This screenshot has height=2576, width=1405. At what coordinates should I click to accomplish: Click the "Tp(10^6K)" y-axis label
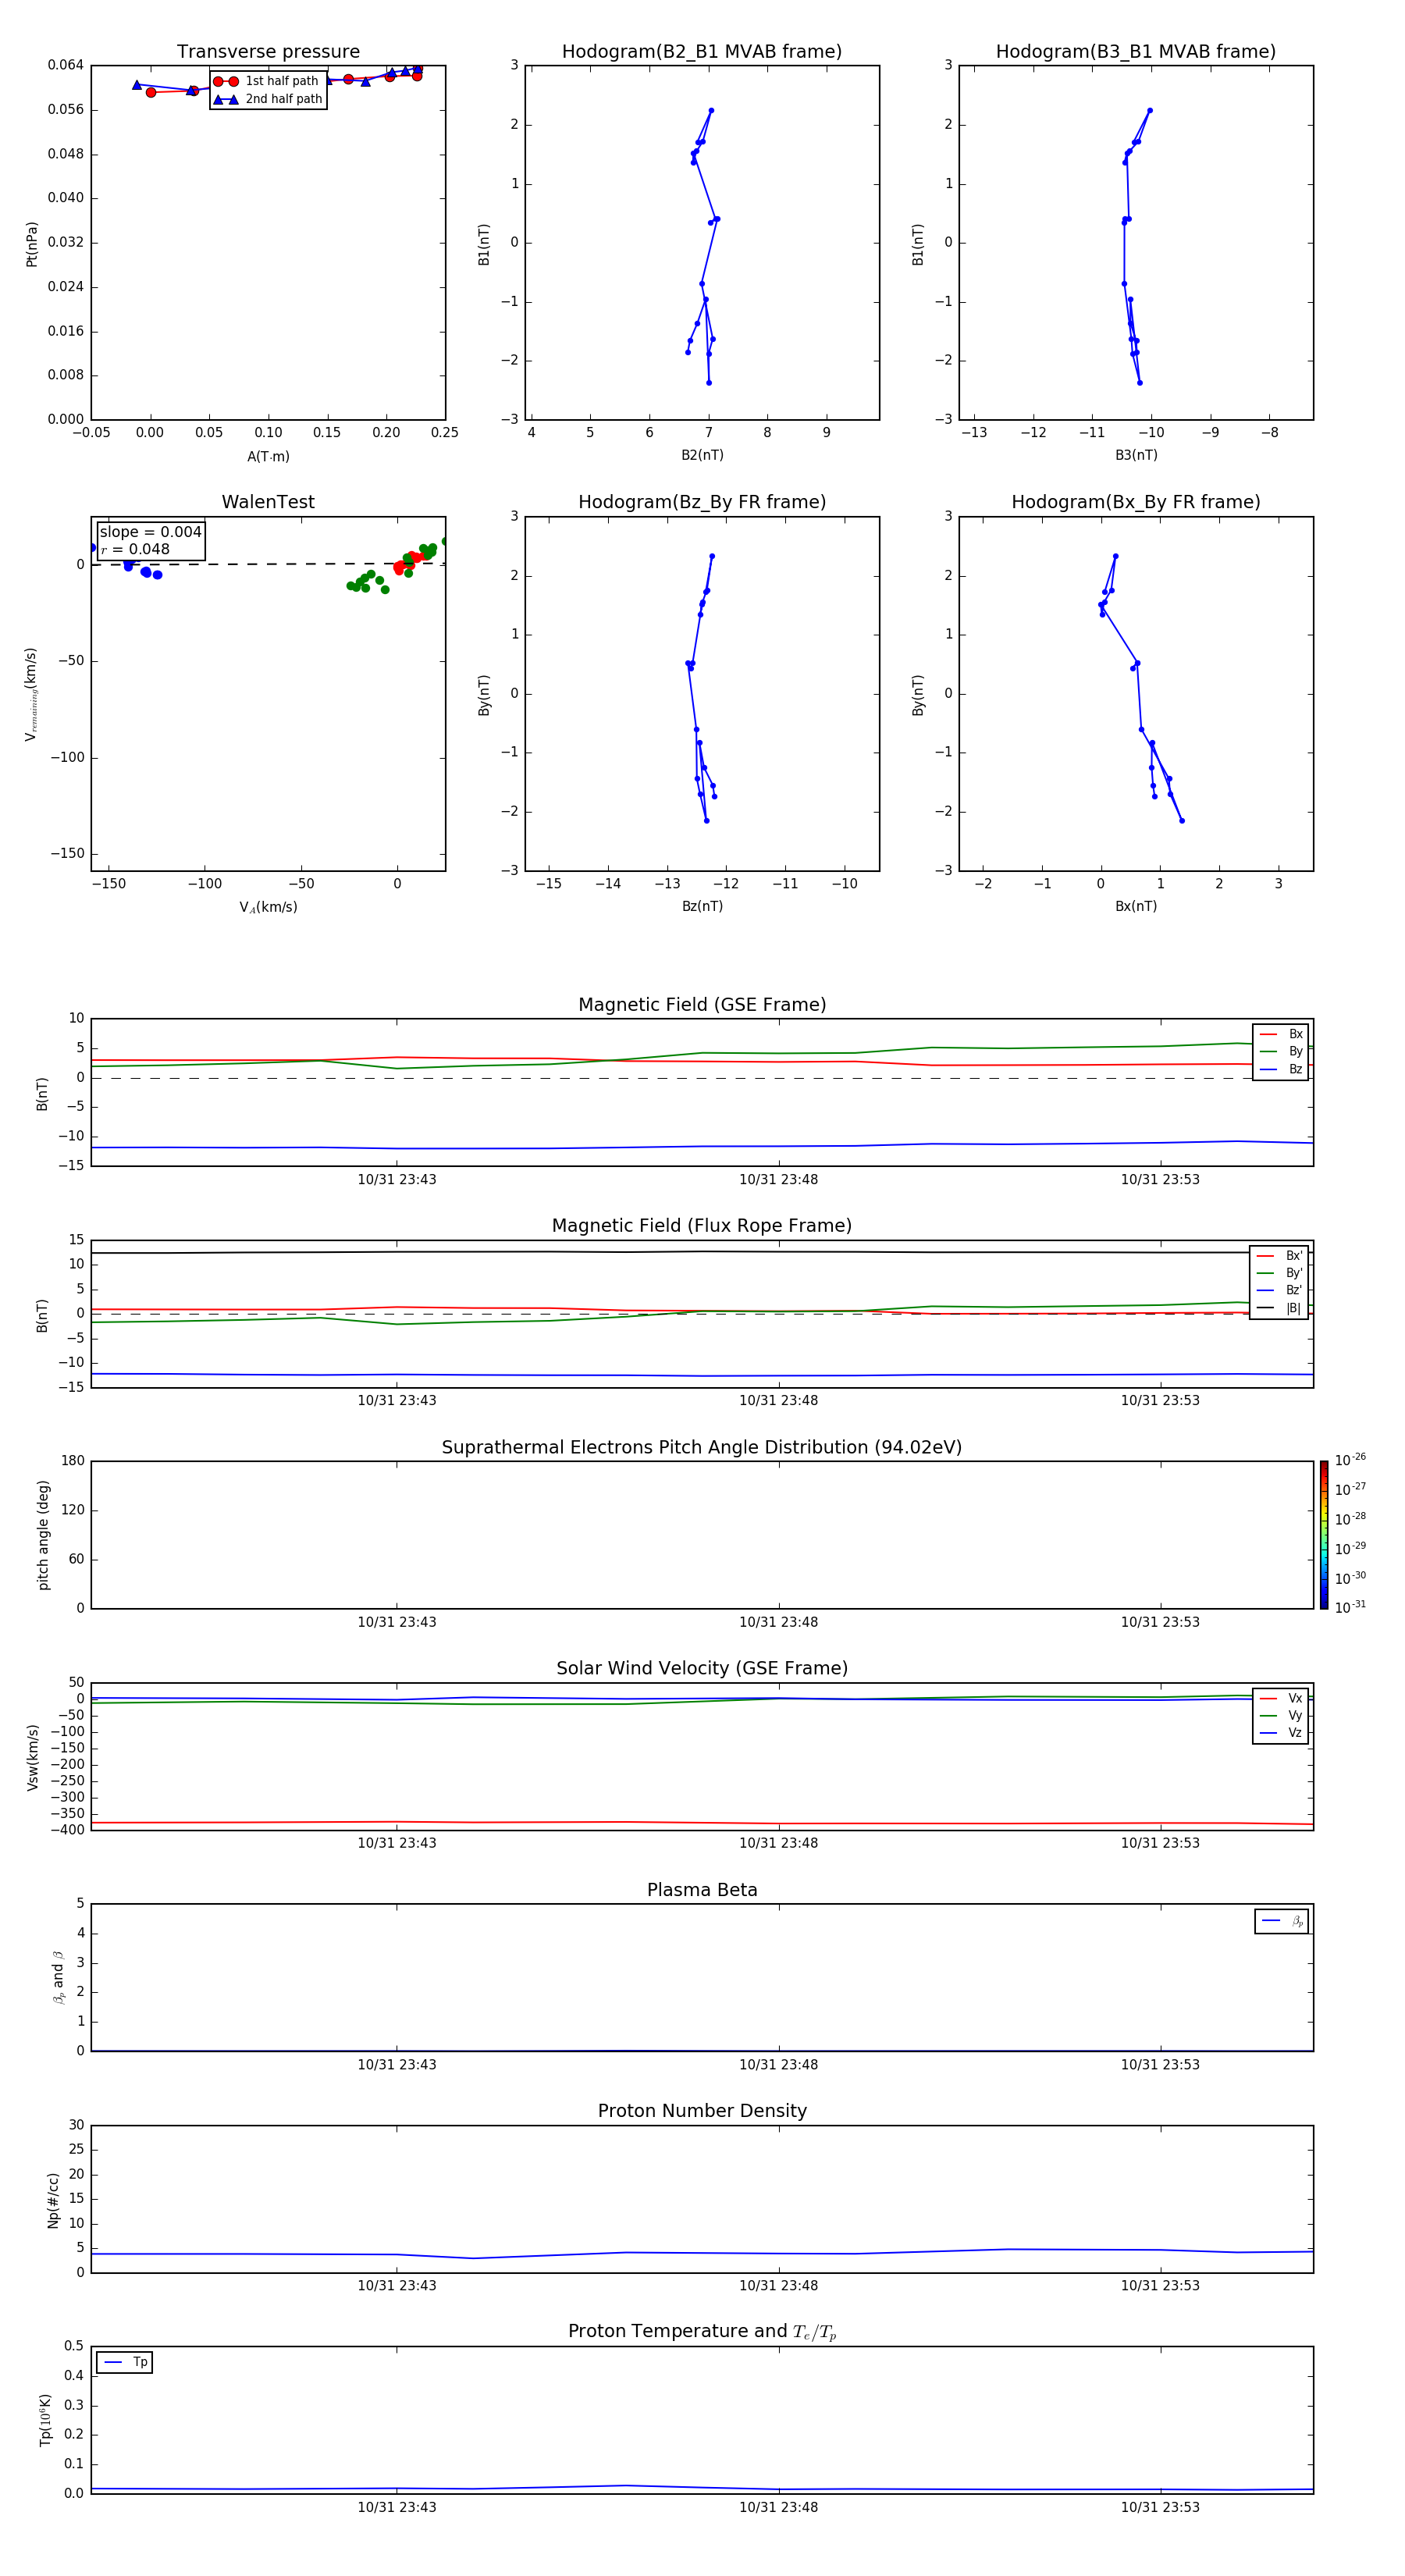pos(45,2420)
